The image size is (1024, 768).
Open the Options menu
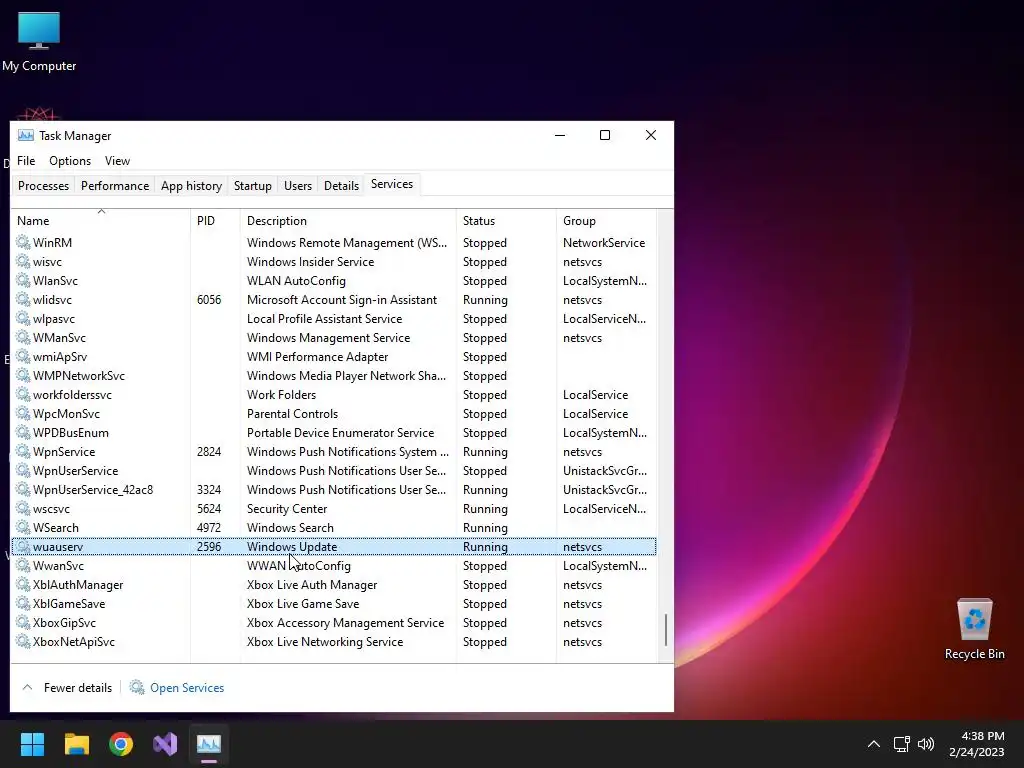pyautogui.click(x=70, y=161)
